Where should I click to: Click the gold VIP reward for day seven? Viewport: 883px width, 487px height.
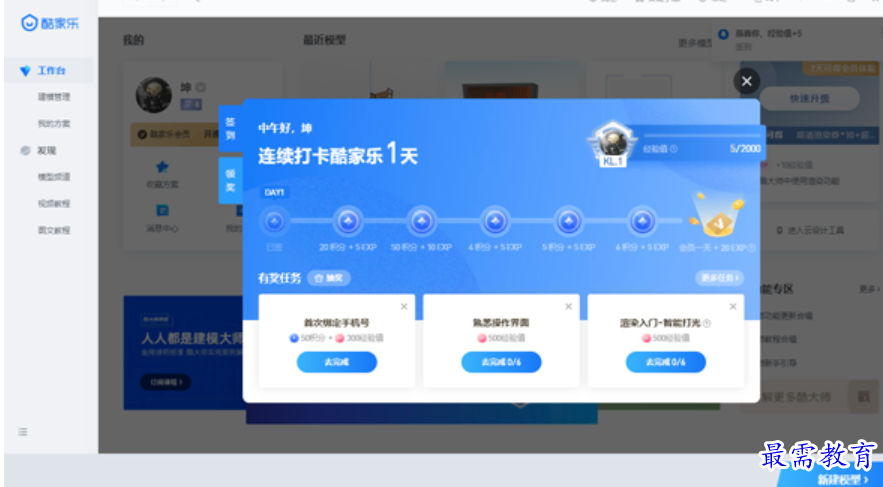(x=717, y=217)
